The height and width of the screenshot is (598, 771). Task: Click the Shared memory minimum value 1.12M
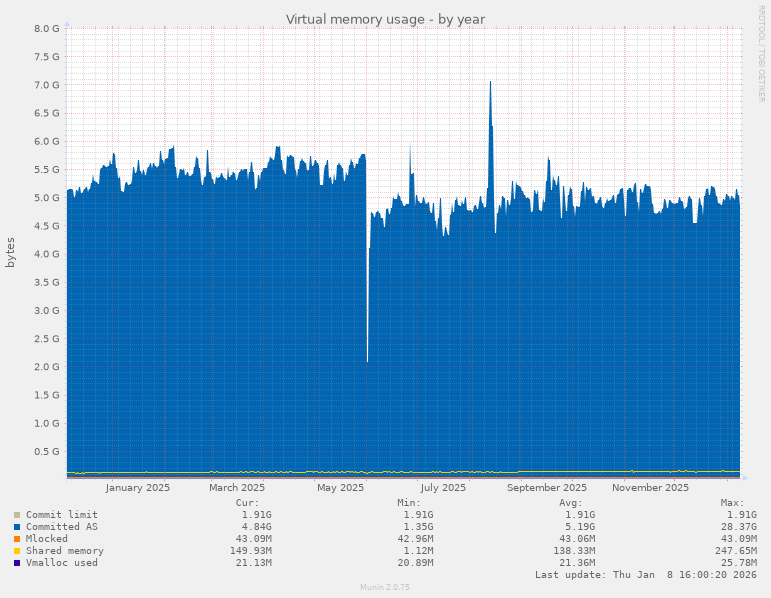point(418,551)
